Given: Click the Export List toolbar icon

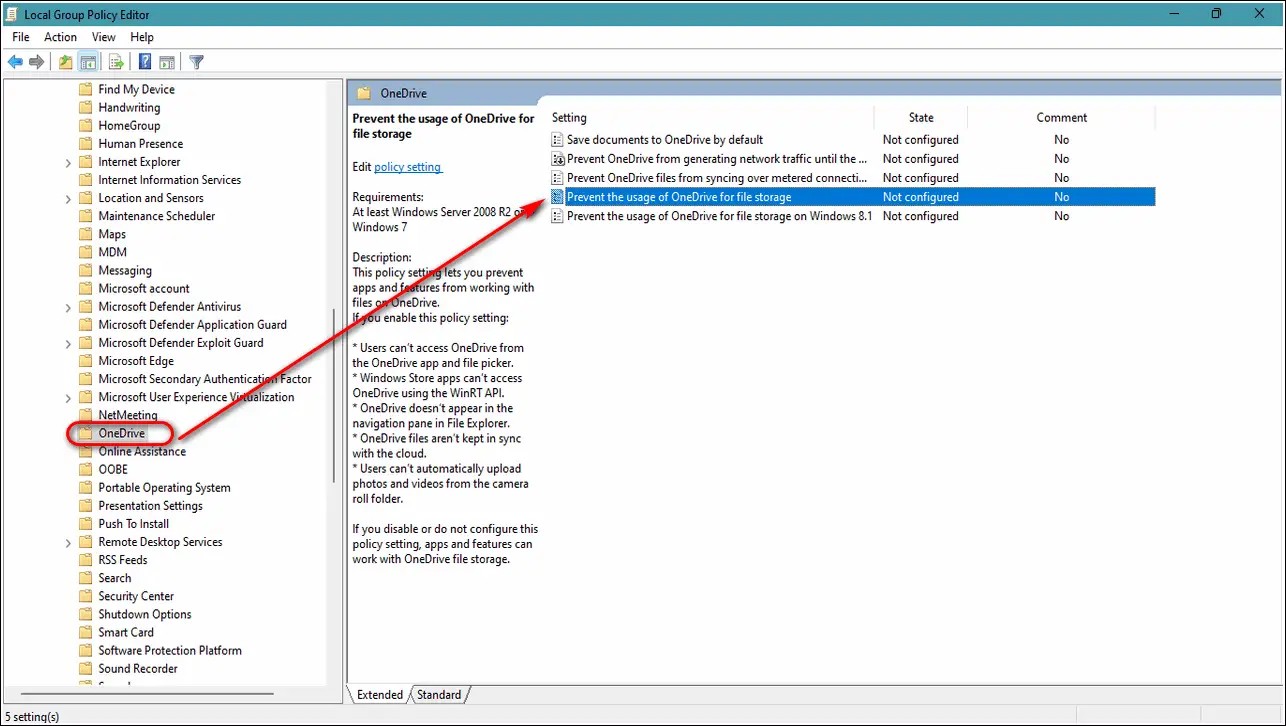Looking at the screenshot, I should click(x=116, y=62).
